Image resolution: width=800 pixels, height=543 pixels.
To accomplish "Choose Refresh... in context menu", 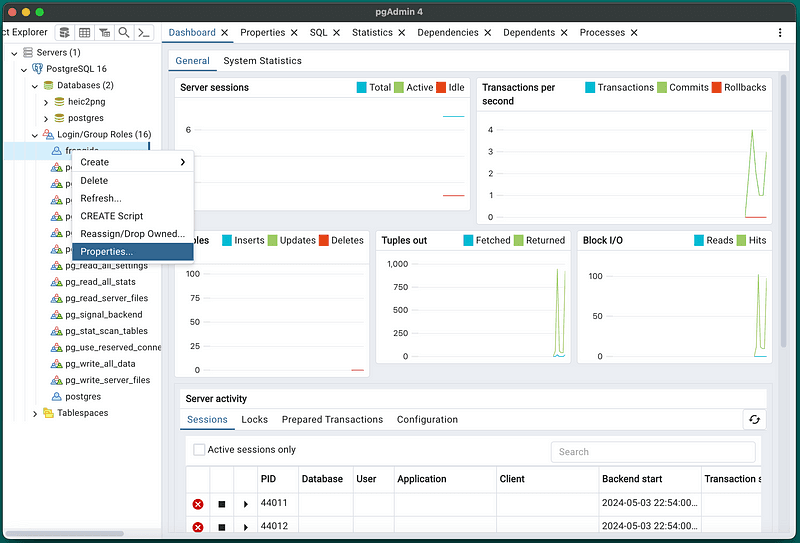I will (x=133, y=198).
